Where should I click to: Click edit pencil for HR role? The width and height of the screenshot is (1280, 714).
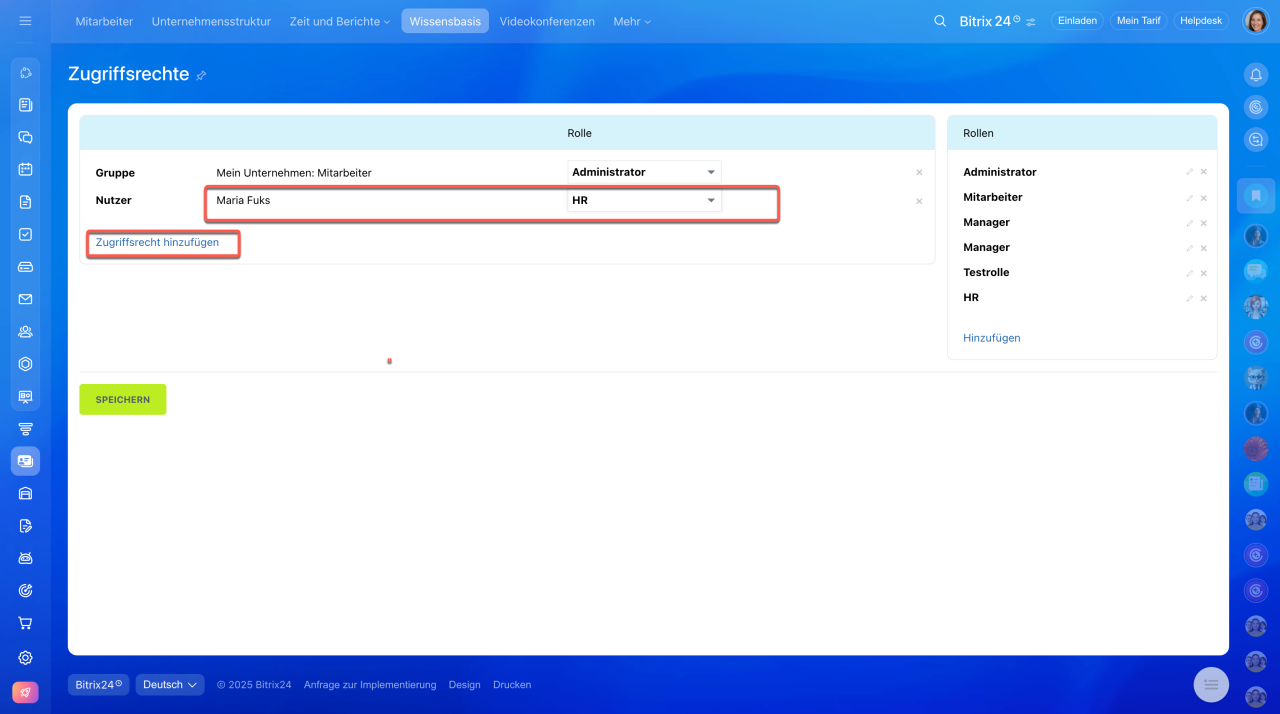click(x=1189, y=298)
